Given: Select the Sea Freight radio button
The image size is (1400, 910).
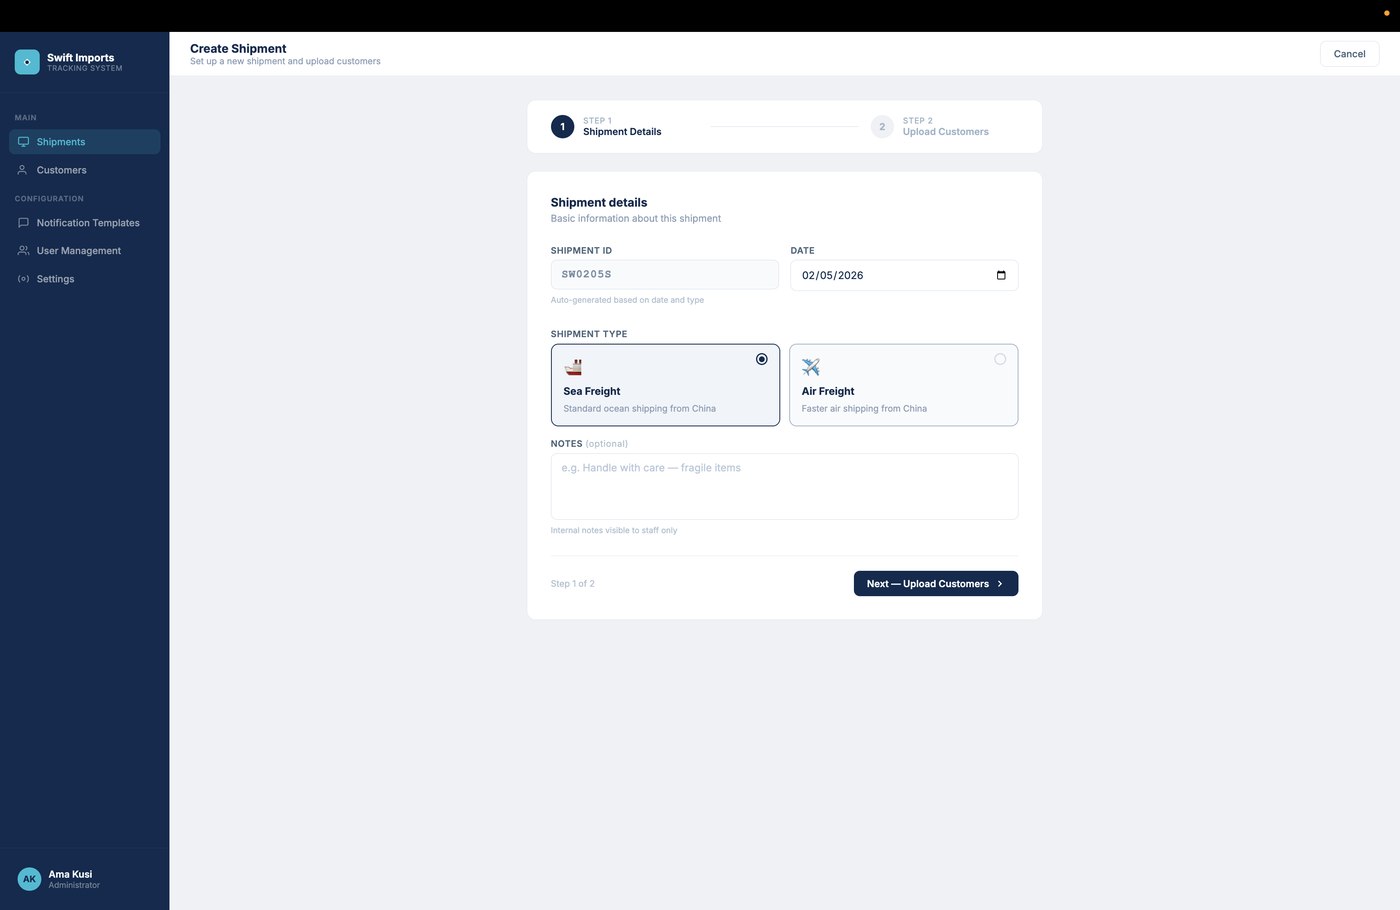Looking at the screenshot, I should 762,359.
